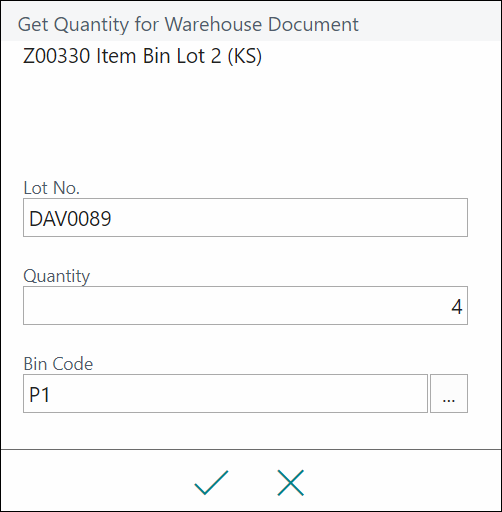Click the Z00330 Item Bin Lot 2 heading
The height and width of the screenshot is (512, 502).
tap(142, 56)
